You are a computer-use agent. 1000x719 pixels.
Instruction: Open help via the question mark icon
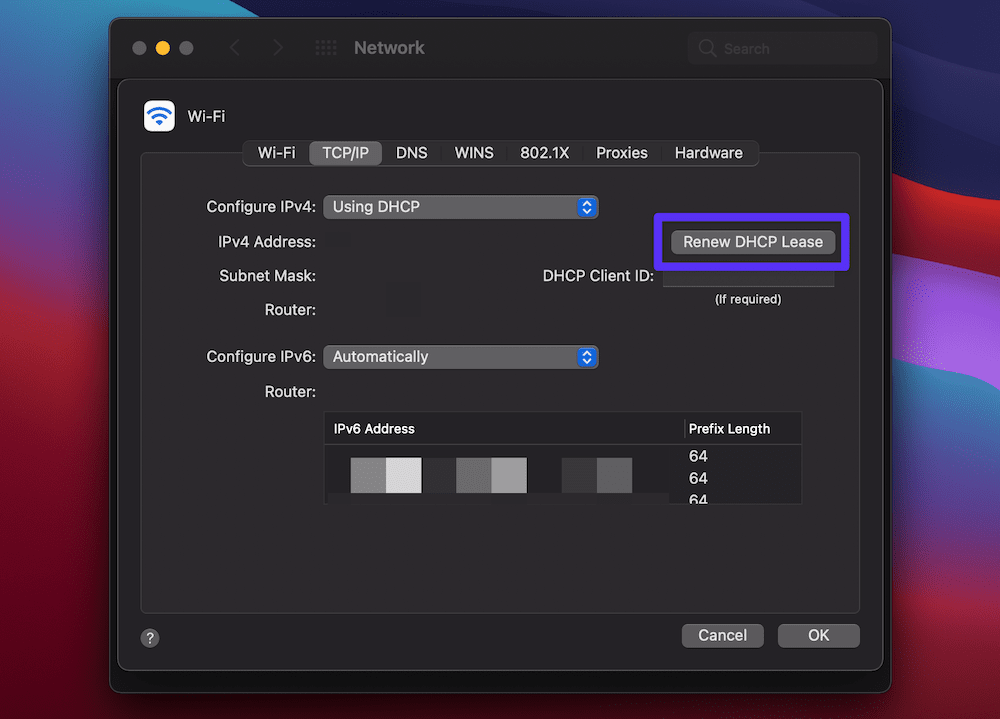pyautogui.click(x=150, y=637)
